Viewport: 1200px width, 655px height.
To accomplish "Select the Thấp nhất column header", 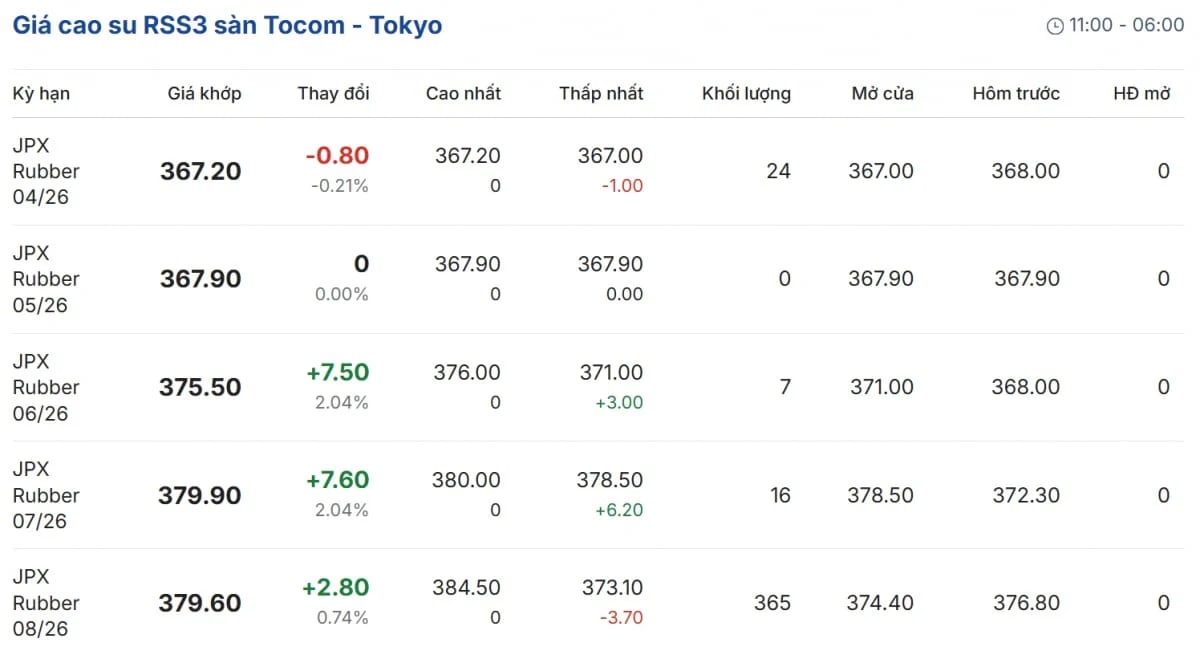I will [x=601, y=94].
